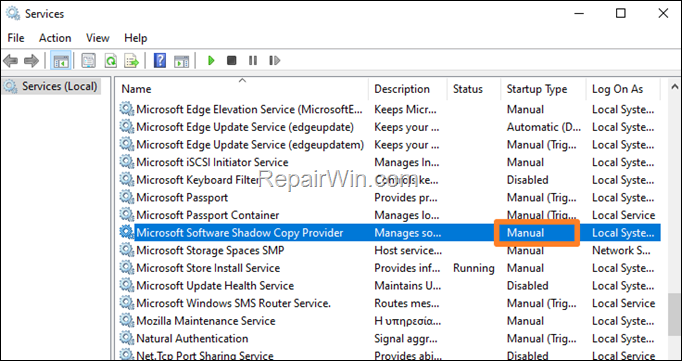This screenshot has width=682, height=361.
Task: Click Host service... description text
Action: (x=408, y=251)
